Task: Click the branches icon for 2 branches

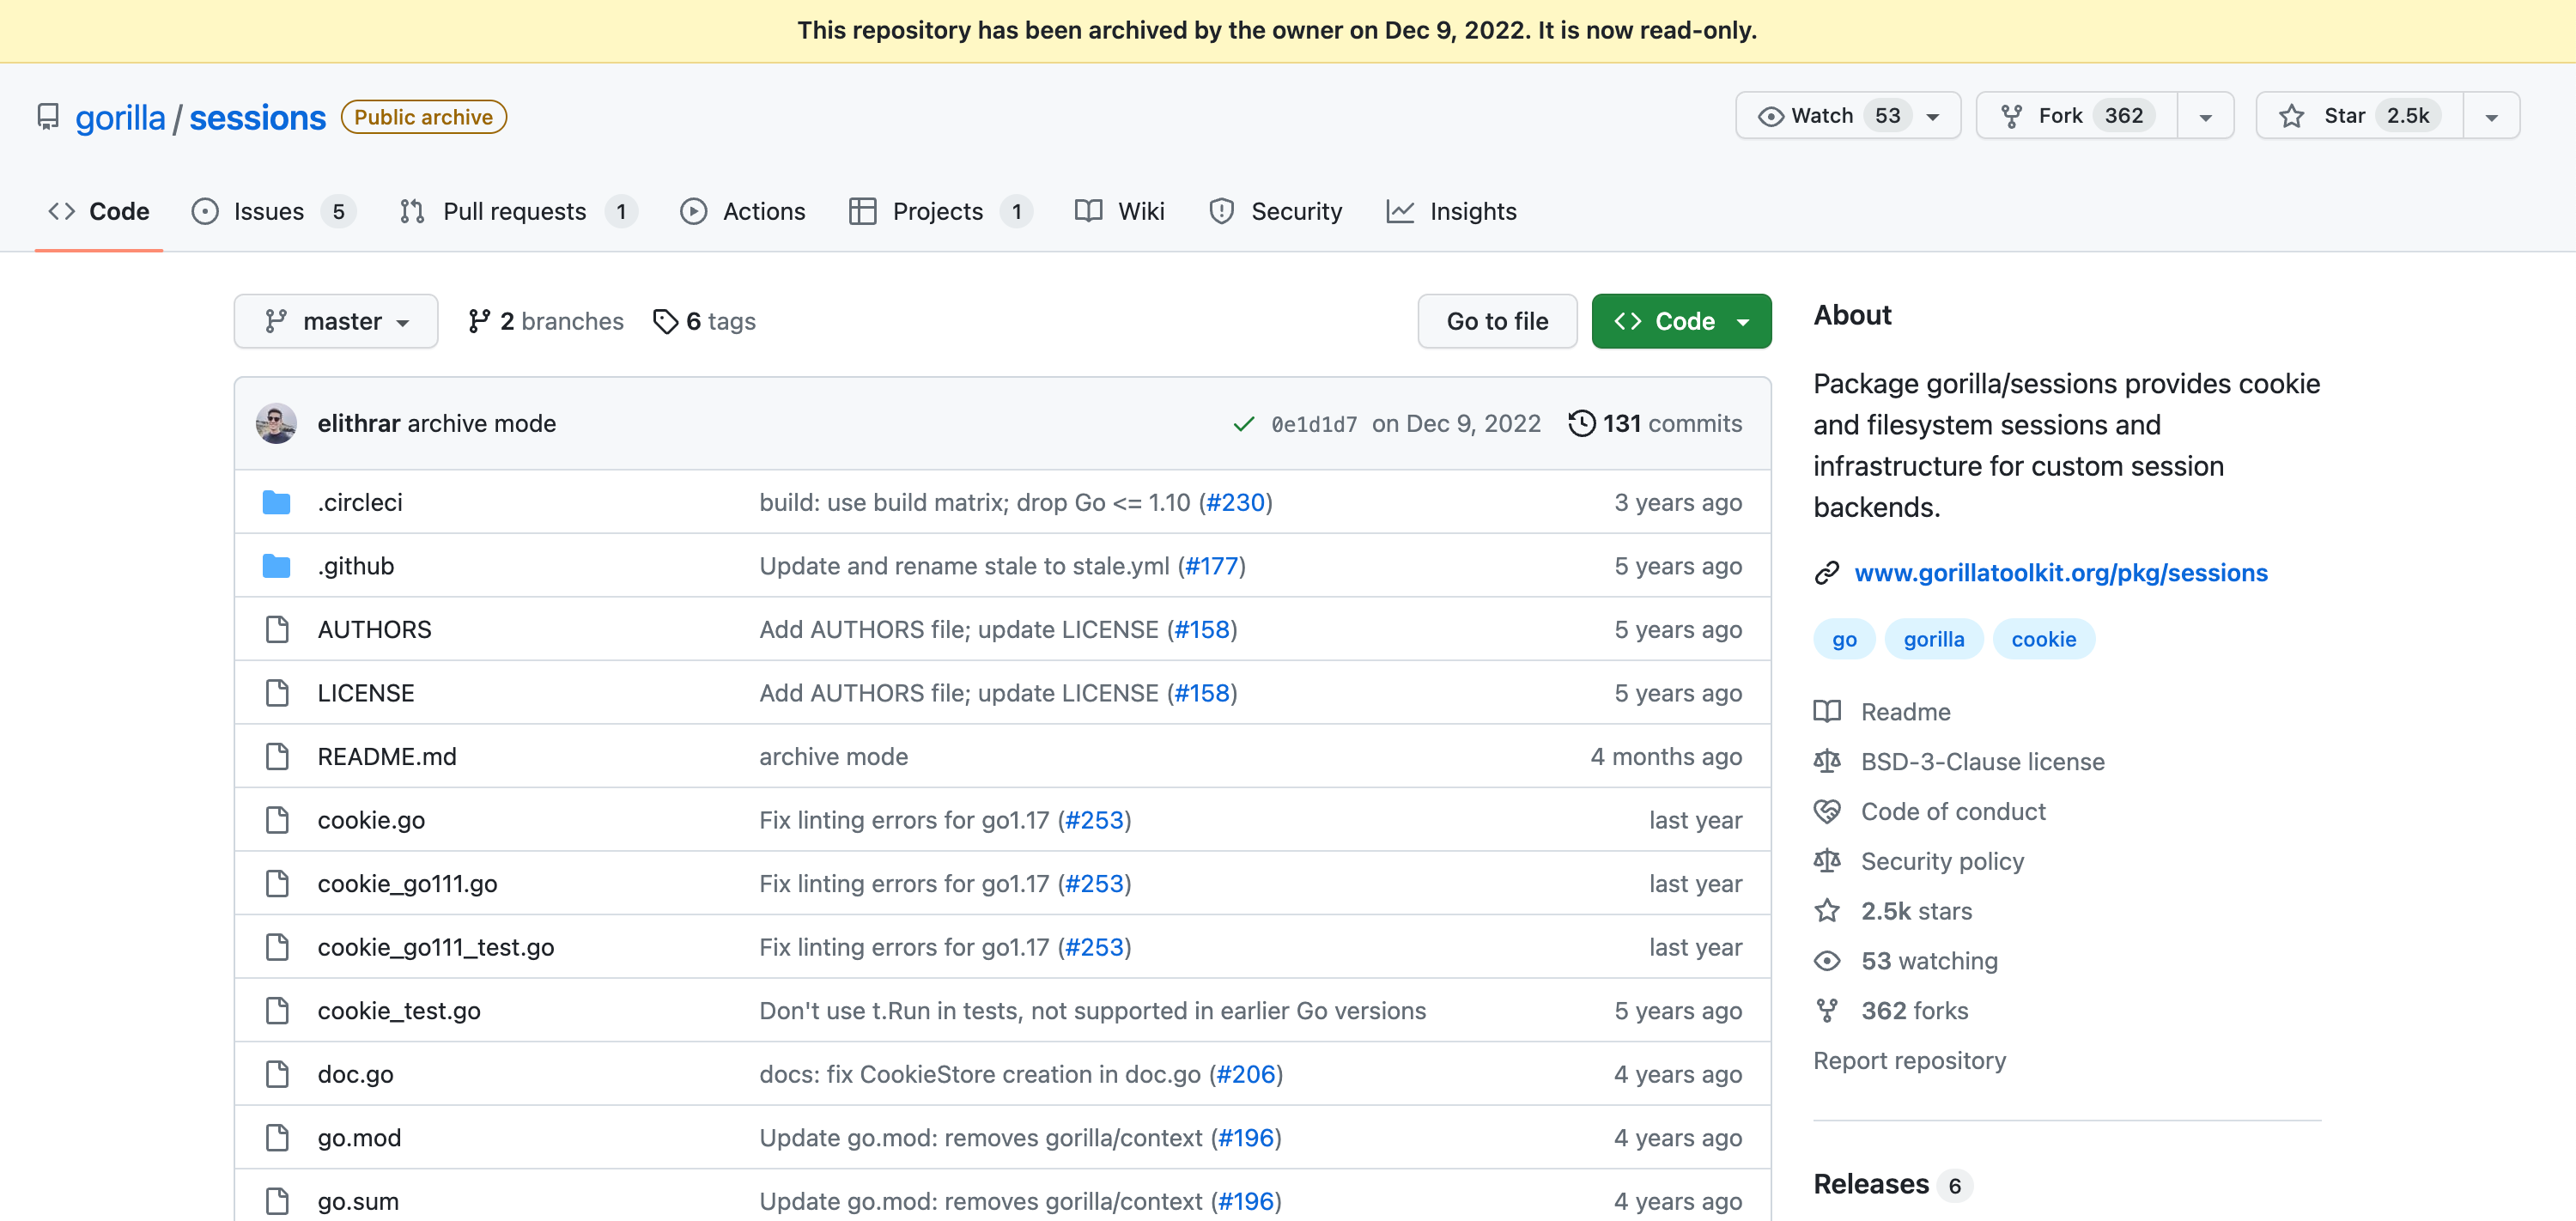Action: [x=479, y=321]
